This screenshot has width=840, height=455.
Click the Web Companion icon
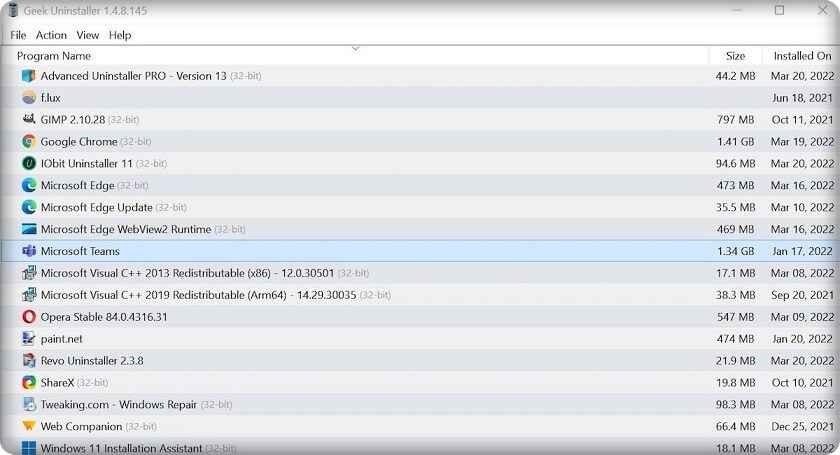(29, 427)
